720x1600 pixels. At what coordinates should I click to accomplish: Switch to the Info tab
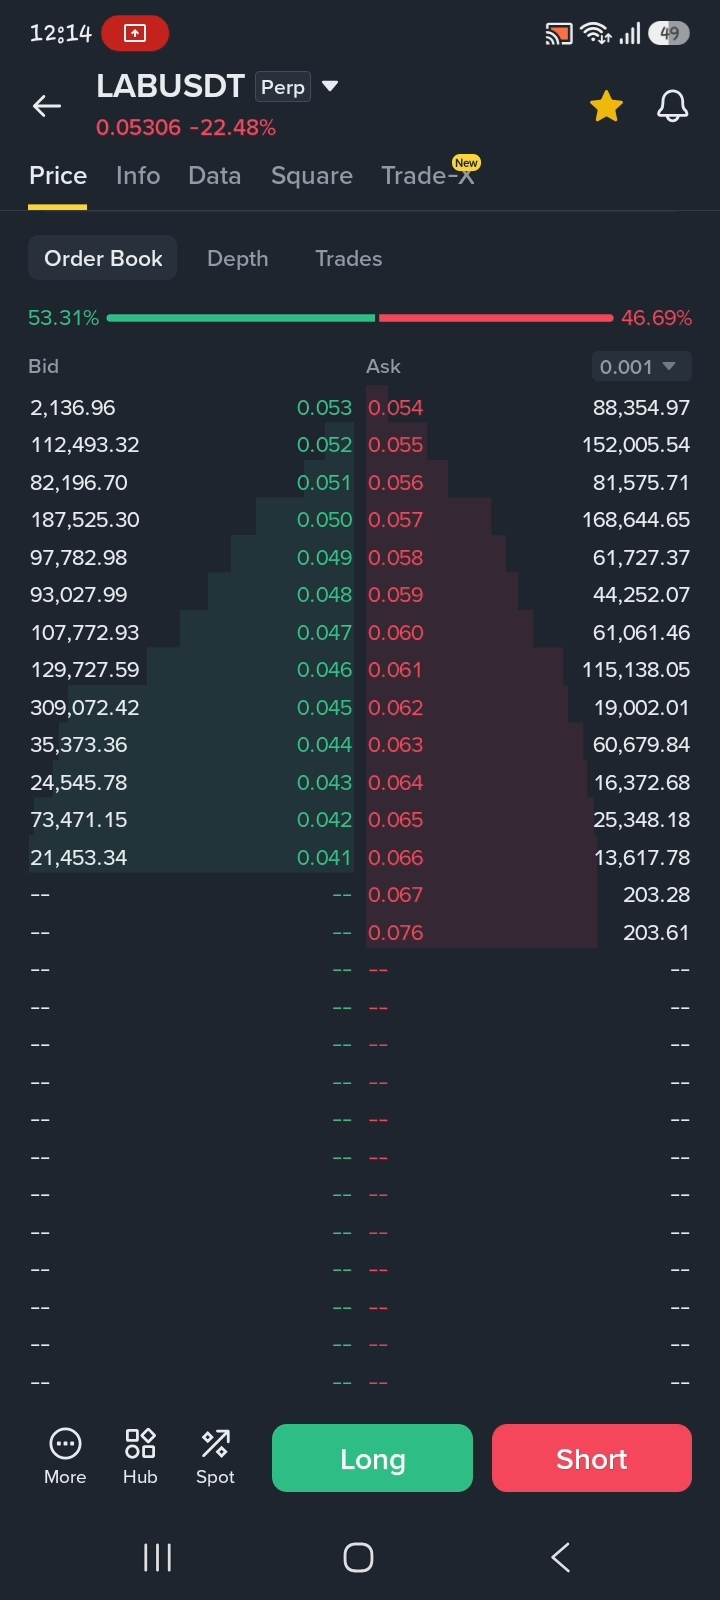click(x=138, y=176)
